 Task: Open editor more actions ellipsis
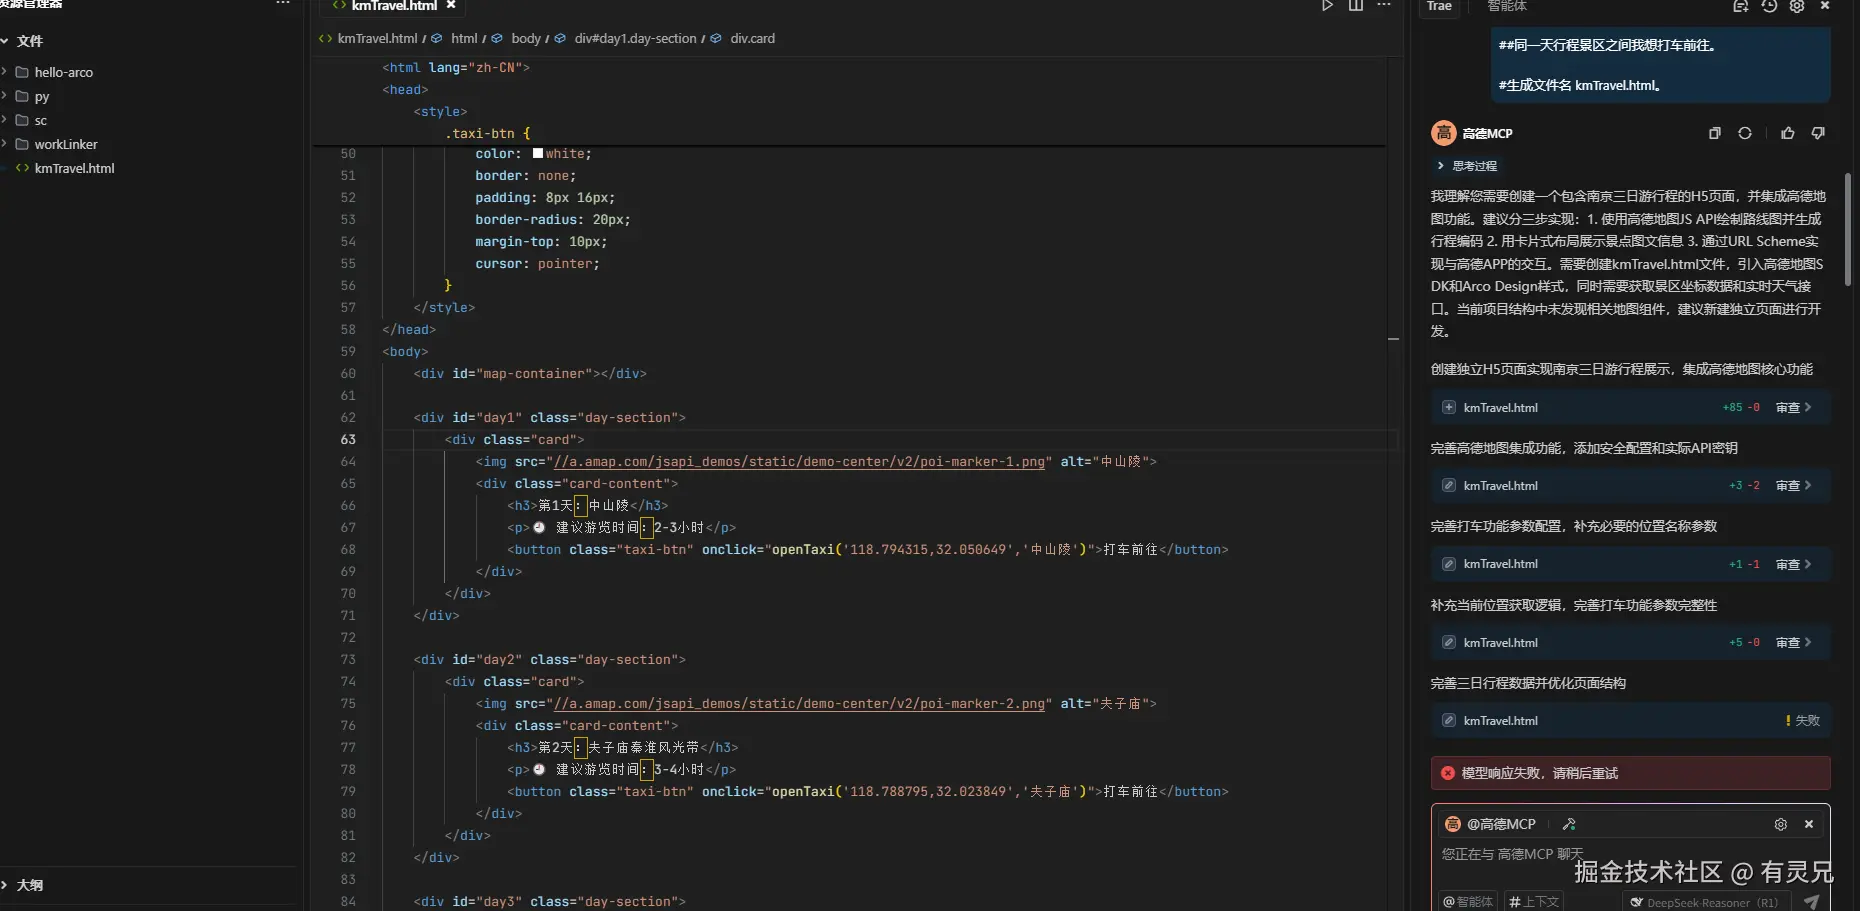1384,6
